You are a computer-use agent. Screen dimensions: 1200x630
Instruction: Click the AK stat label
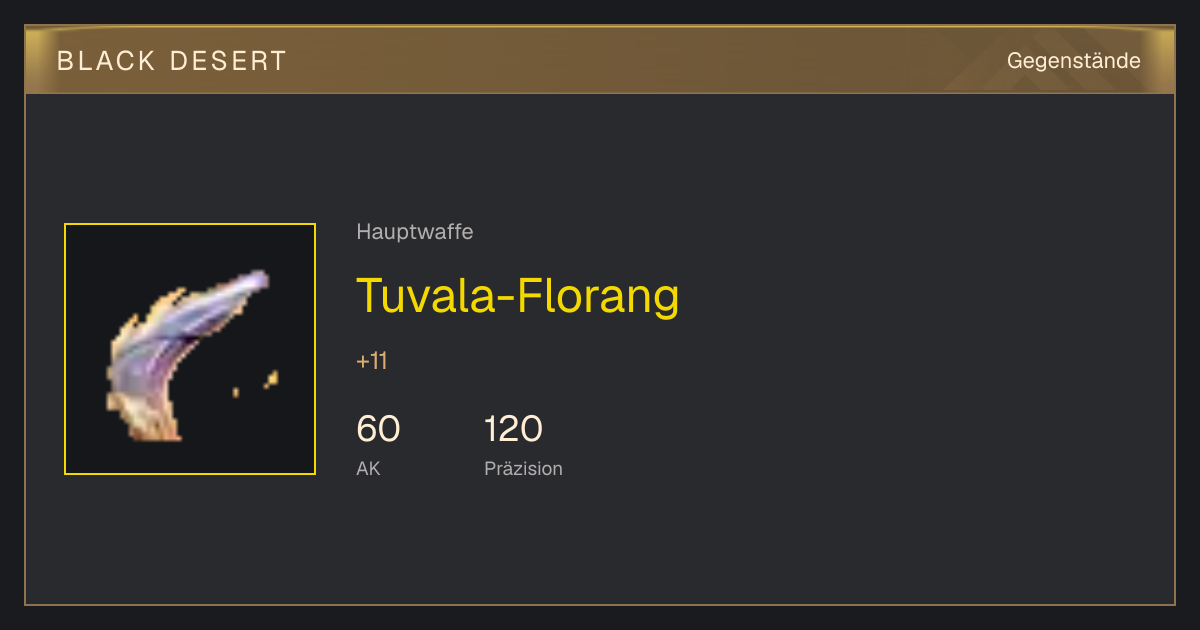[x=368, y=468]
